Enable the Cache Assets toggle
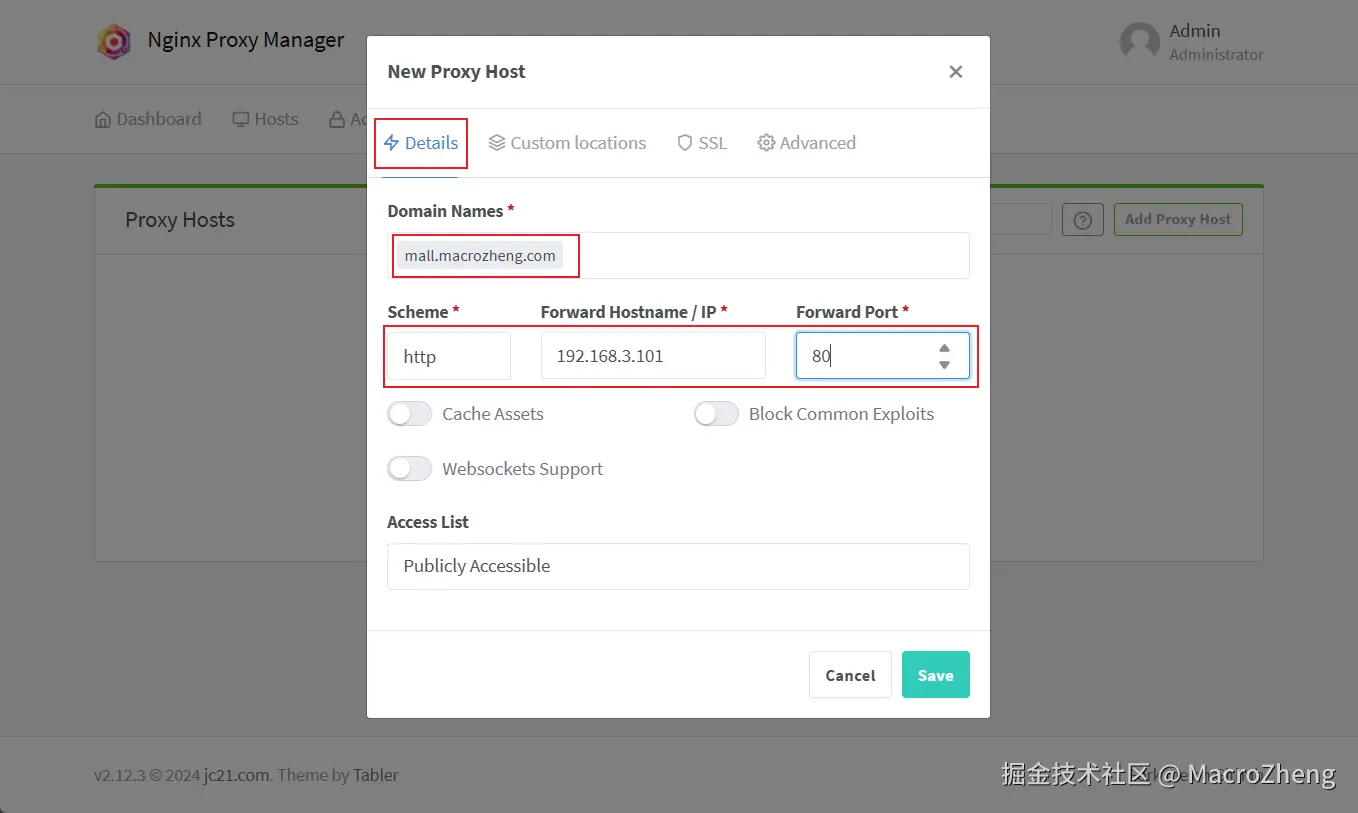Screen dimensions: 1358x813 click(410, 414)
